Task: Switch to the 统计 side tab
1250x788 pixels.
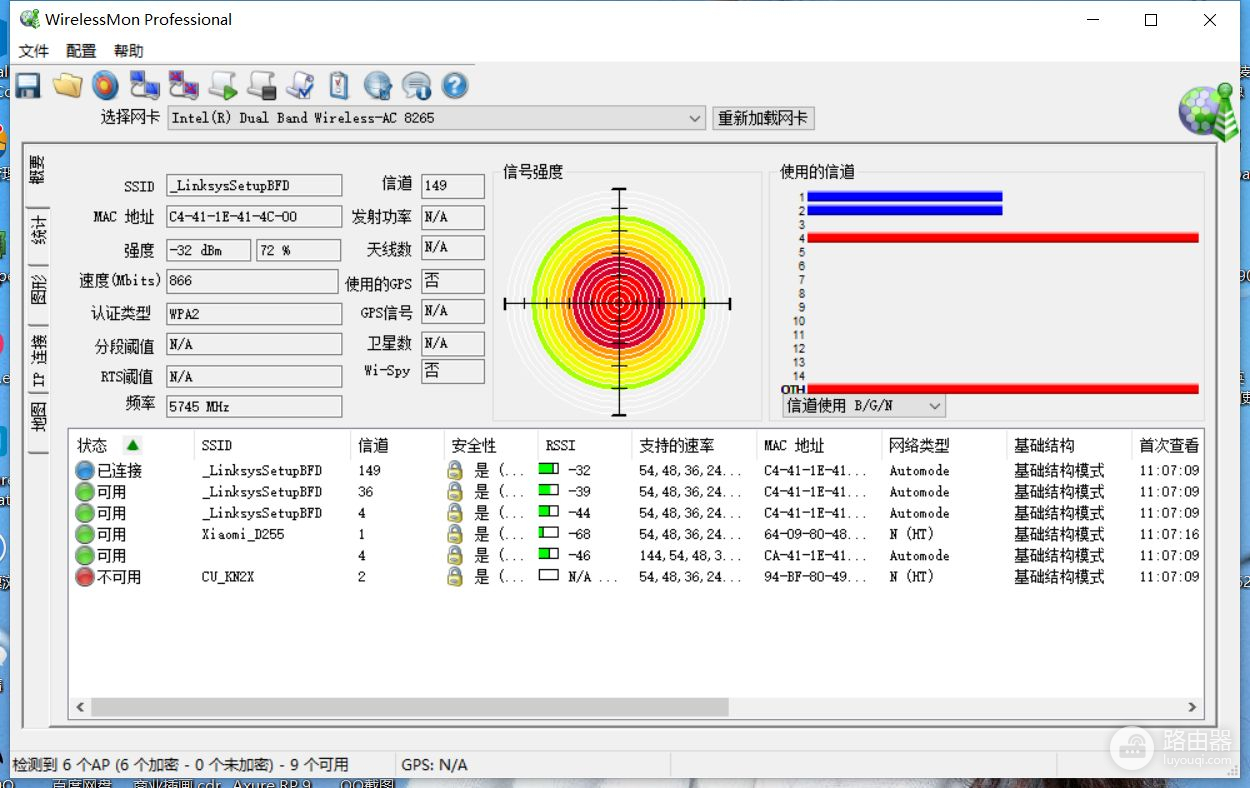Action: [39, 230]
